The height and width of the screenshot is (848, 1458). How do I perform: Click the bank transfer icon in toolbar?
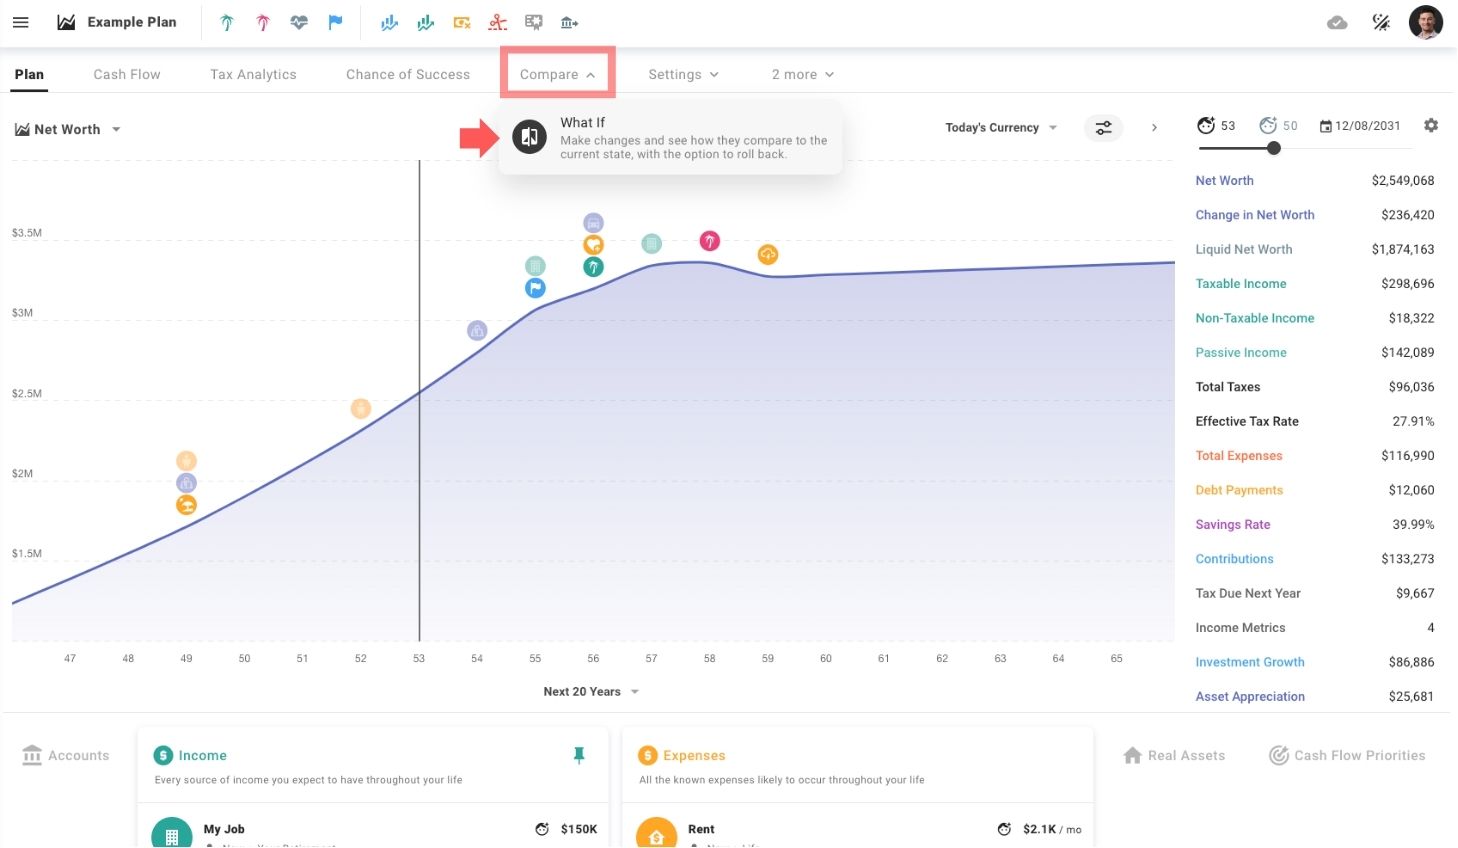coord(569,22)
